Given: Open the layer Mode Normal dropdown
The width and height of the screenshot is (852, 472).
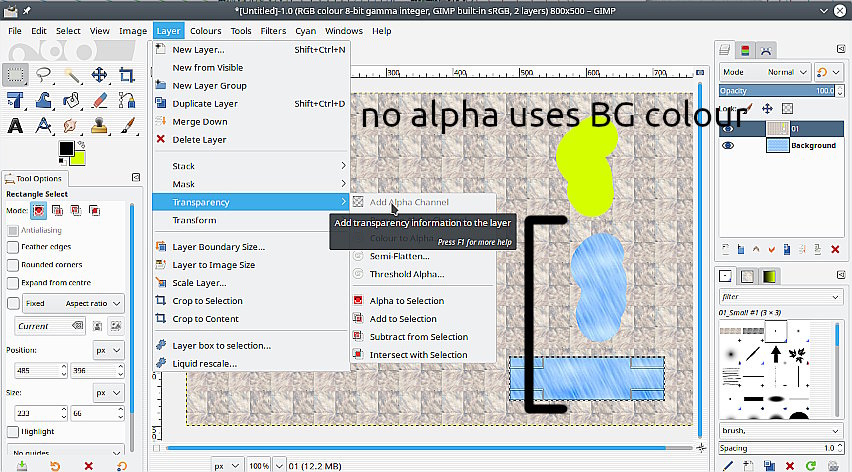Looking at the screenshot, I should tap(765, 72).
